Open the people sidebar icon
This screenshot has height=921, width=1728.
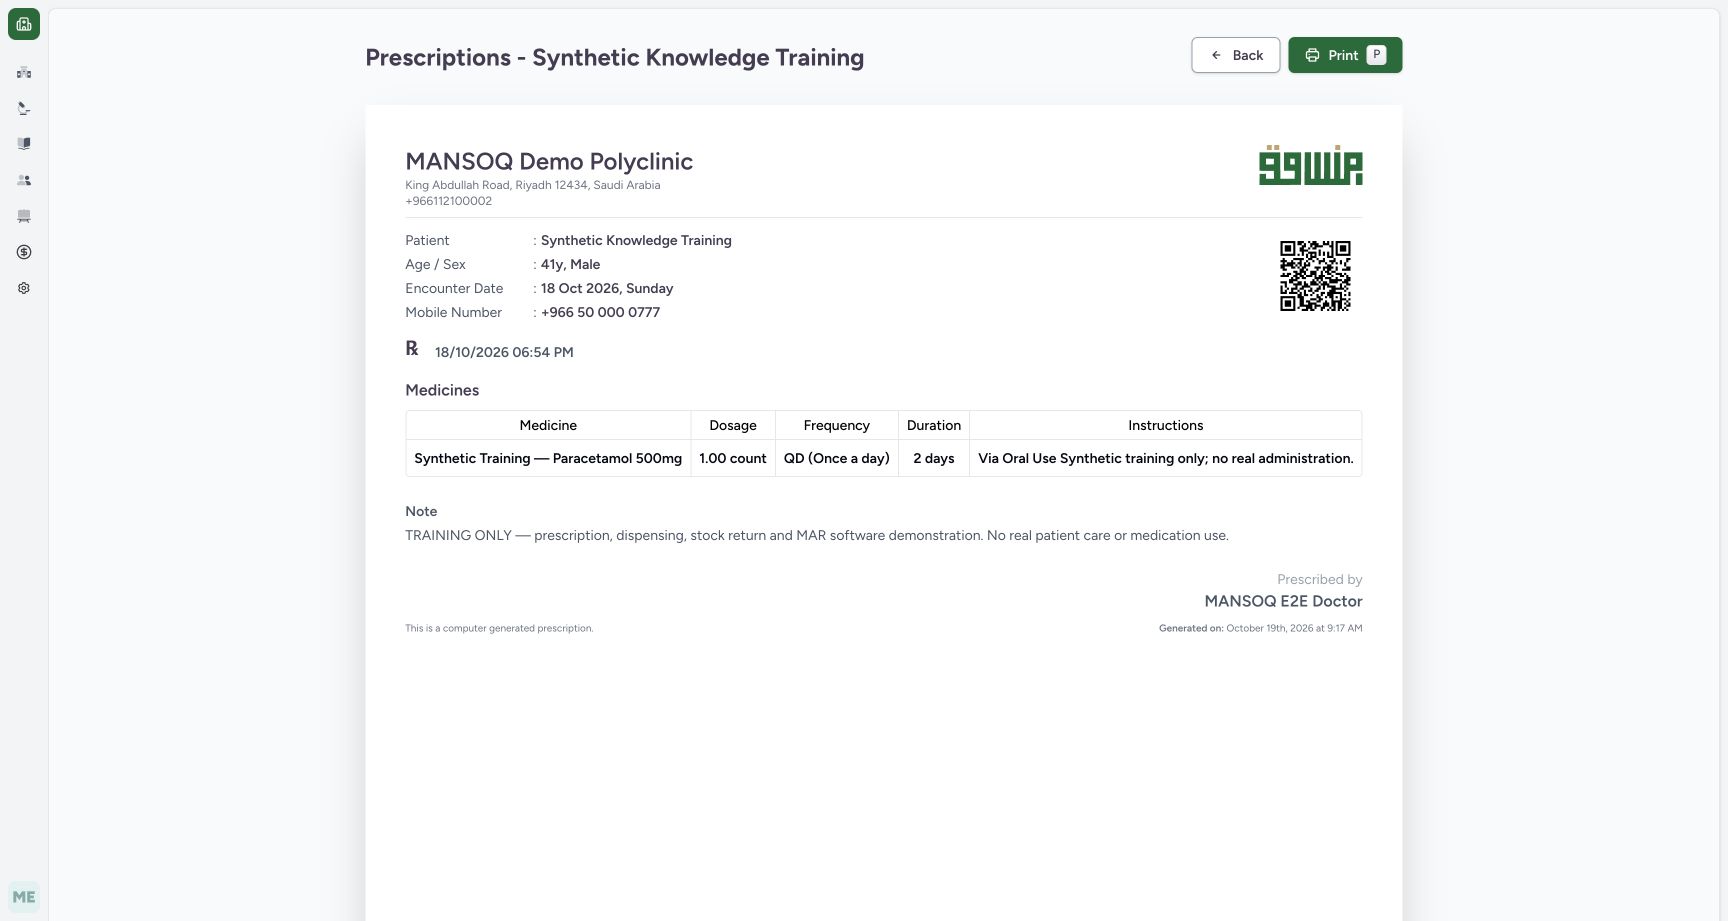click(24, 180)
